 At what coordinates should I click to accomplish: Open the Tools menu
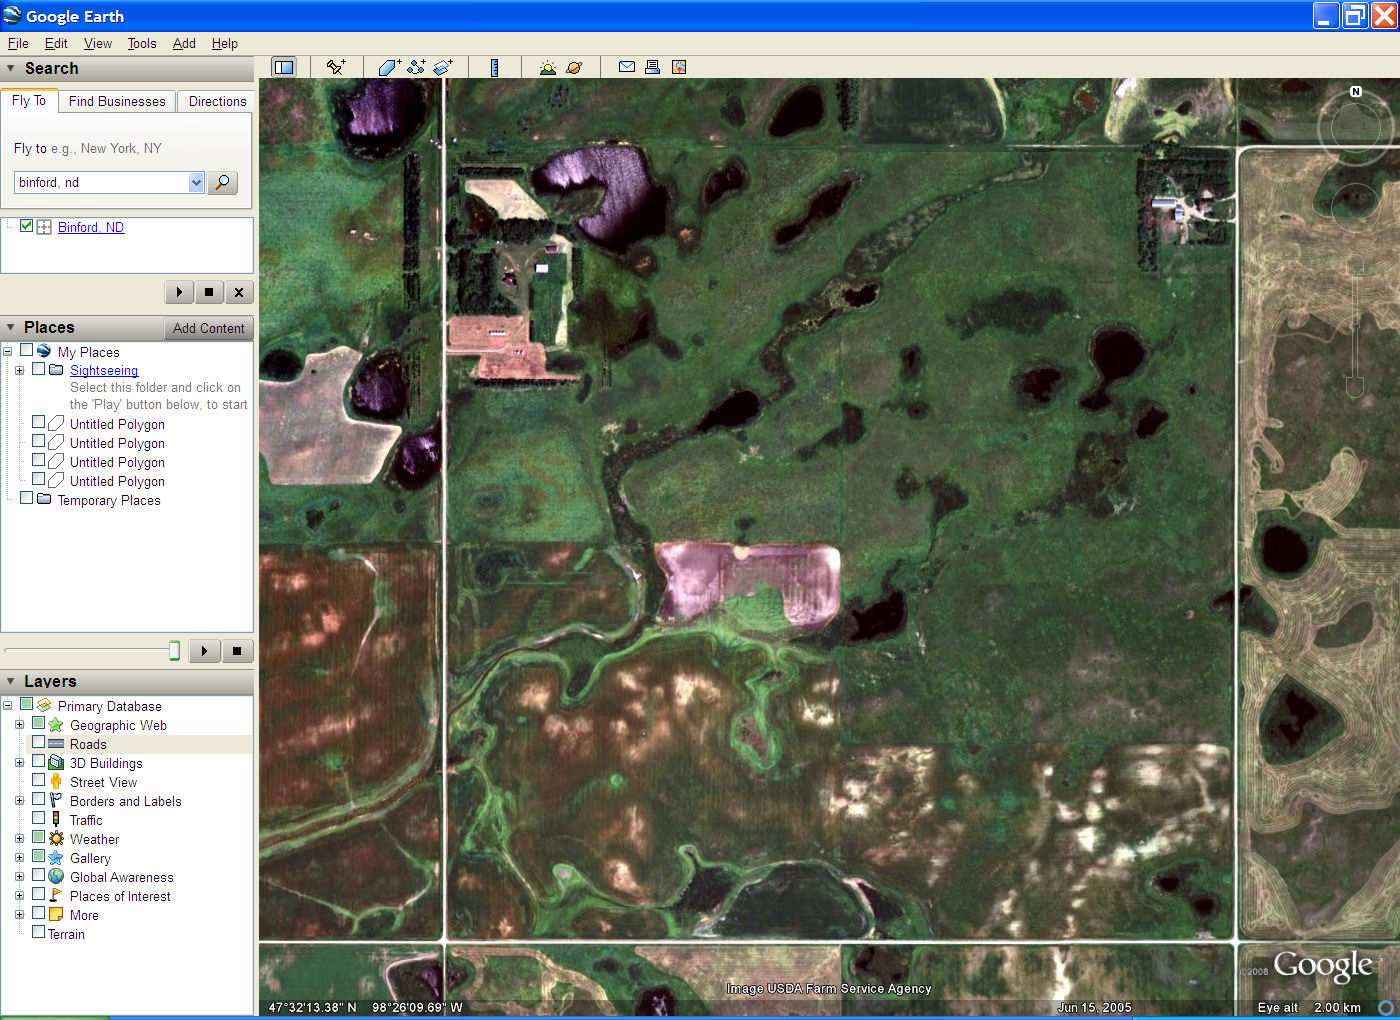pyautogui.click(x=142, y=43)
